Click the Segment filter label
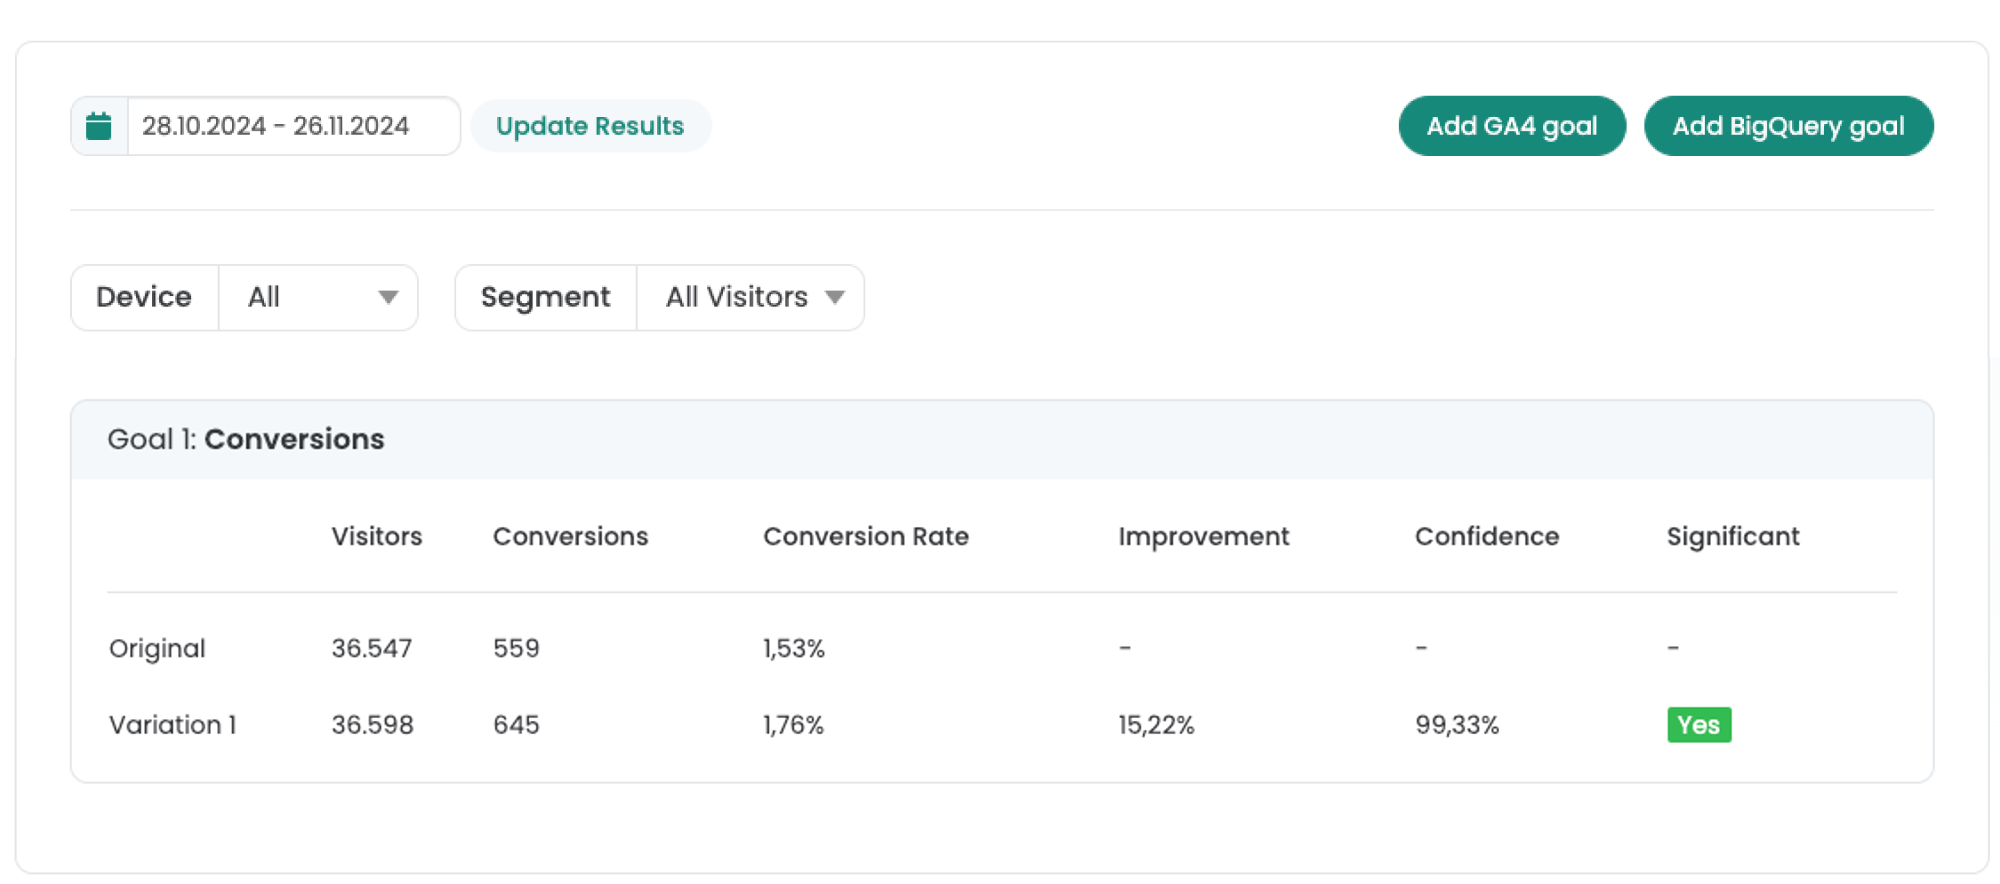Screen dimensions: 2000x884 [545, 297]
